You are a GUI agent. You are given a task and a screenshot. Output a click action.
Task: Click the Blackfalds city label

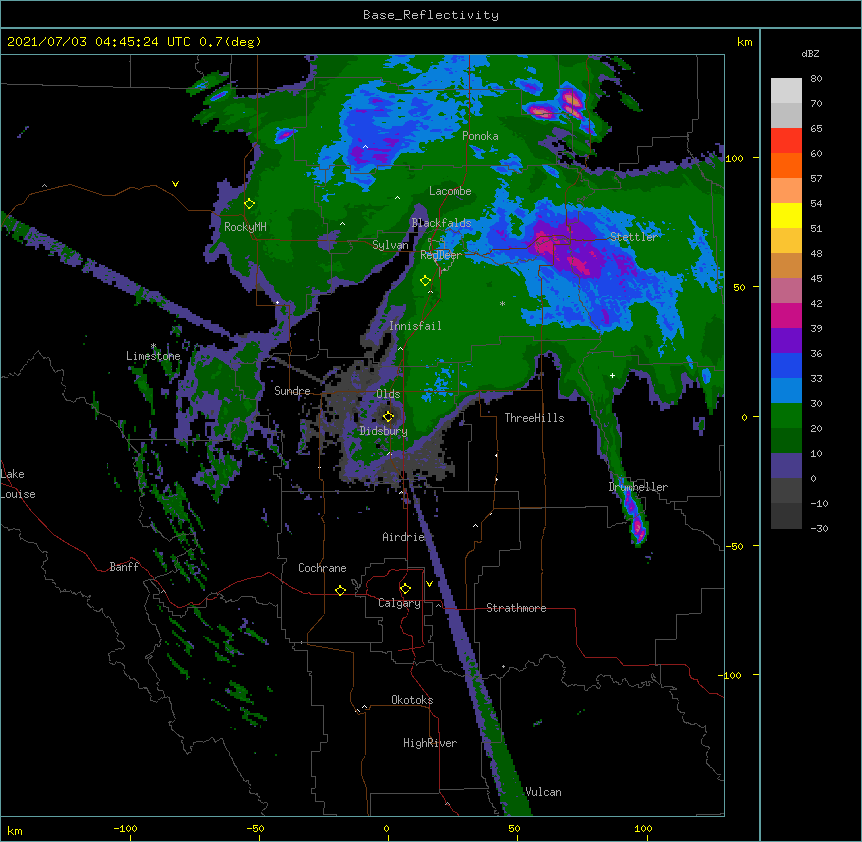pos(441,223)
